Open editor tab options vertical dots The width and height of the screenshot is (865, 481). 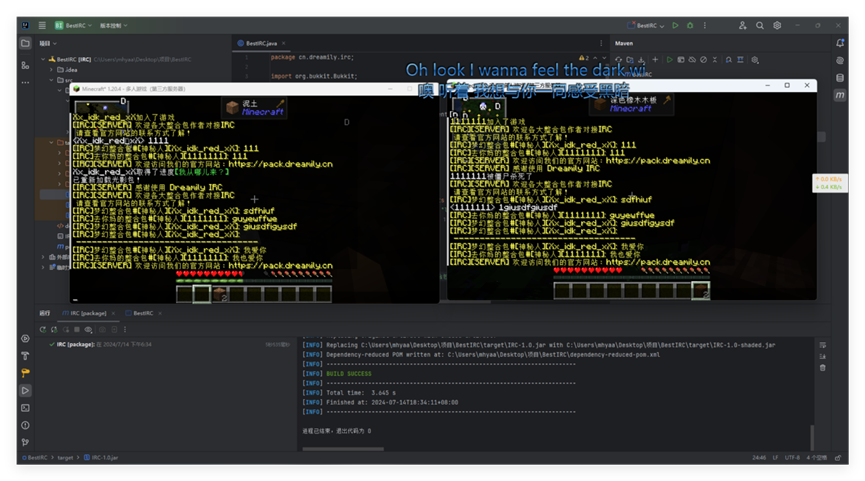(601, 43)
